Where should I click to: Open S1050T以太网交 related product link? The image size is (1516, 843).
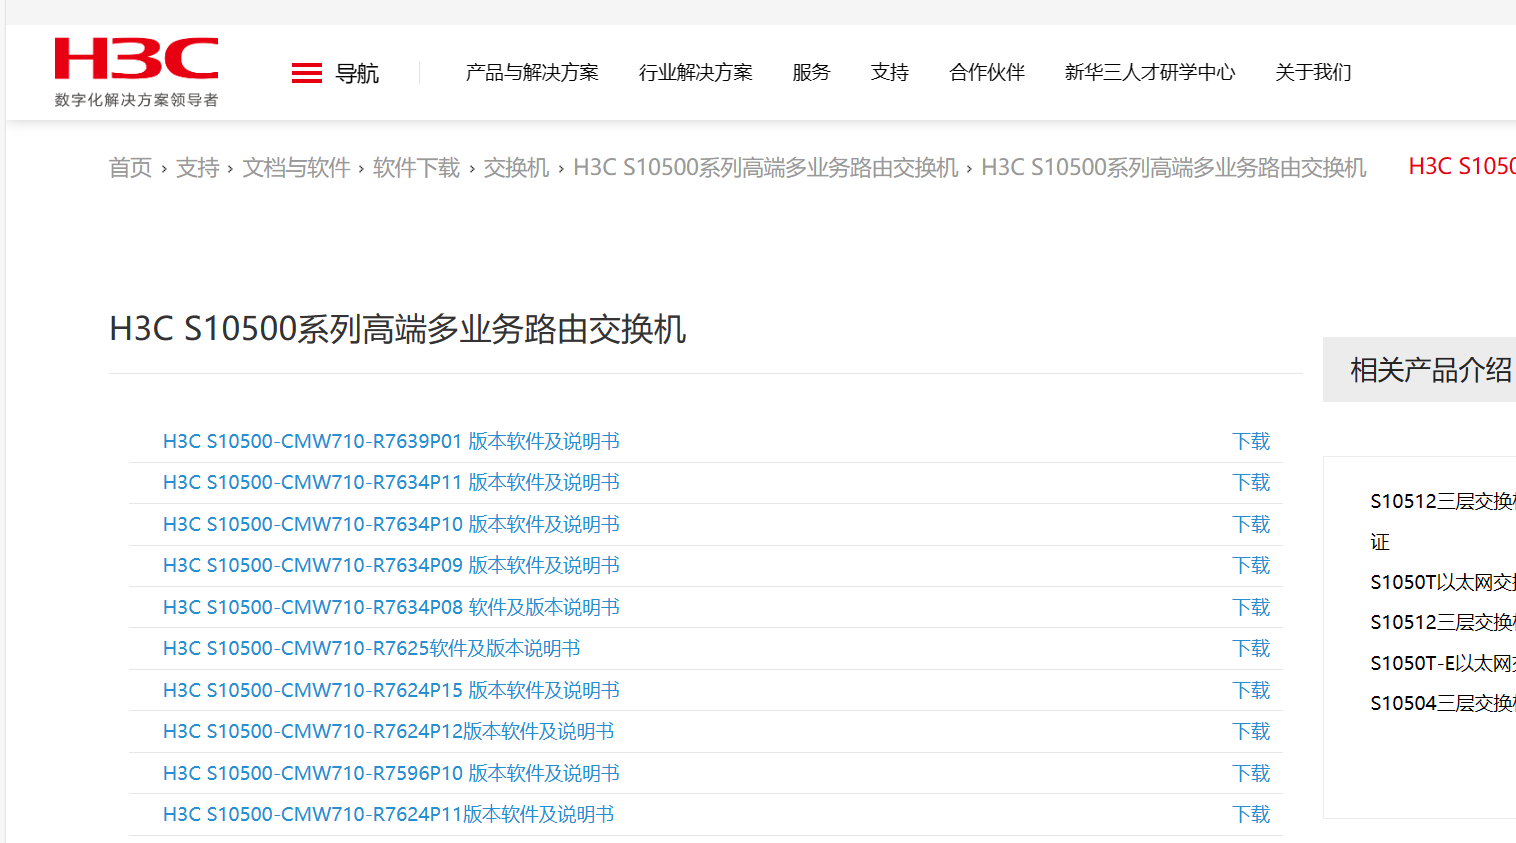click(x=1443, y=583)
